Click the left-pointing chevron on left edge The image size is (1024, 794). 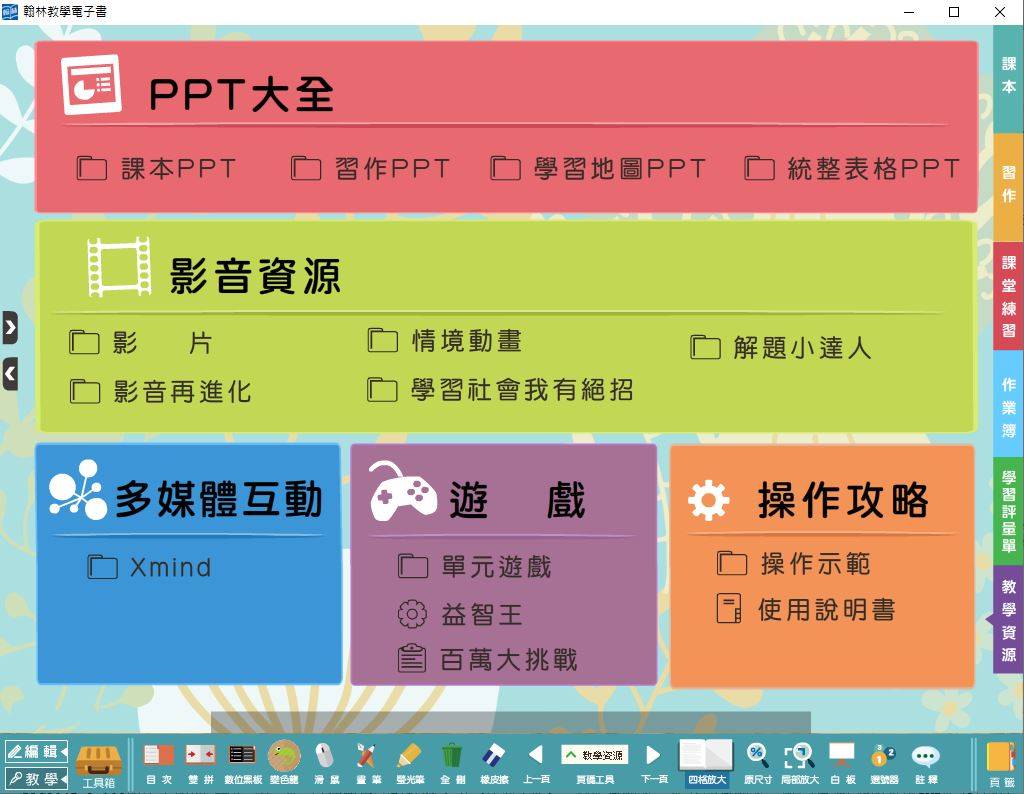[x=10, y=374]
